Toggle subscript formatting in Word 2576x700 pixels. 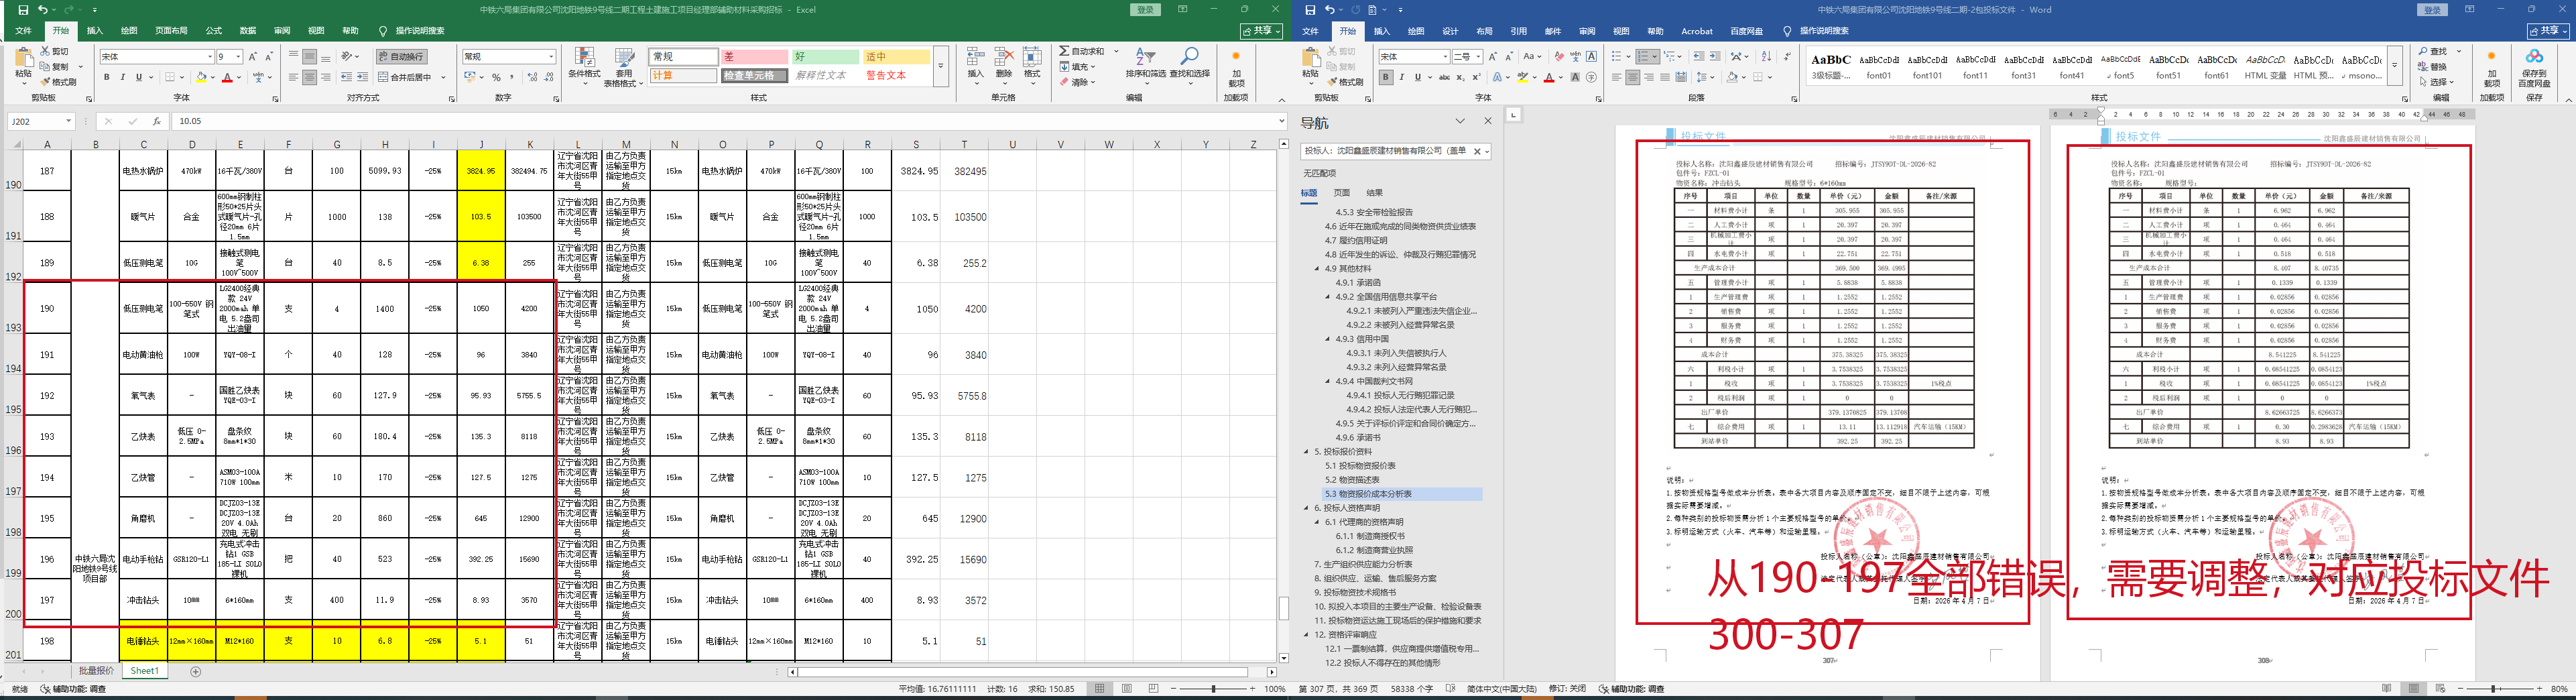[x=1461, y=77]
